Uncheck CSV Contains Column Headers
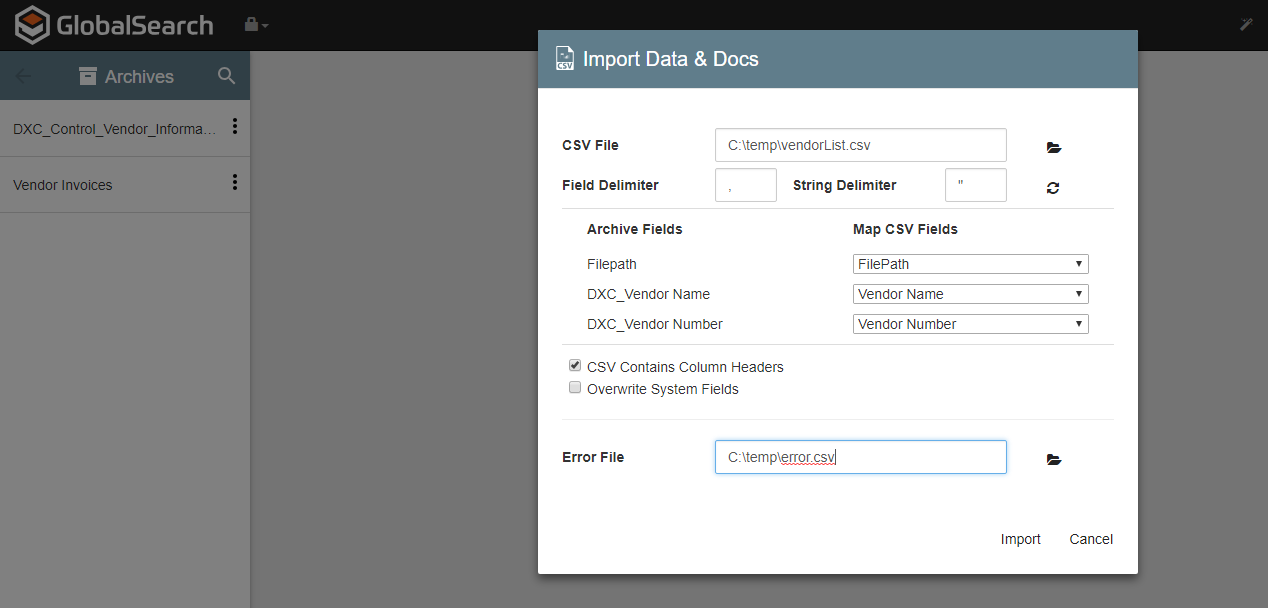 [575, 366]
